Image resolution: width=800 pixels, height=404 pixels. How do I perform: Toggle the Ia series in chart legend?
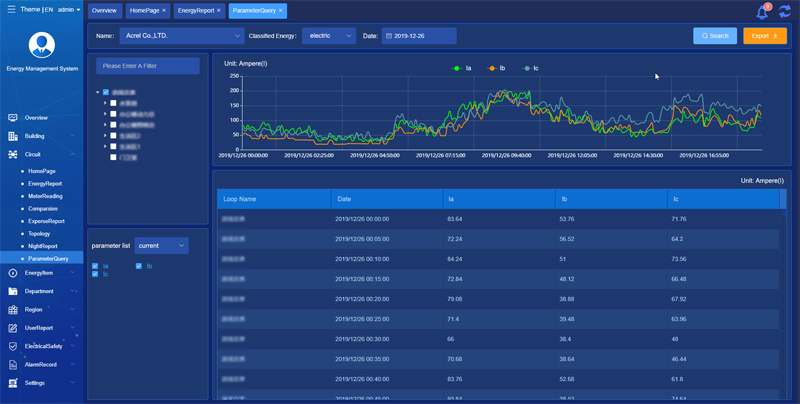pos(462,68)
